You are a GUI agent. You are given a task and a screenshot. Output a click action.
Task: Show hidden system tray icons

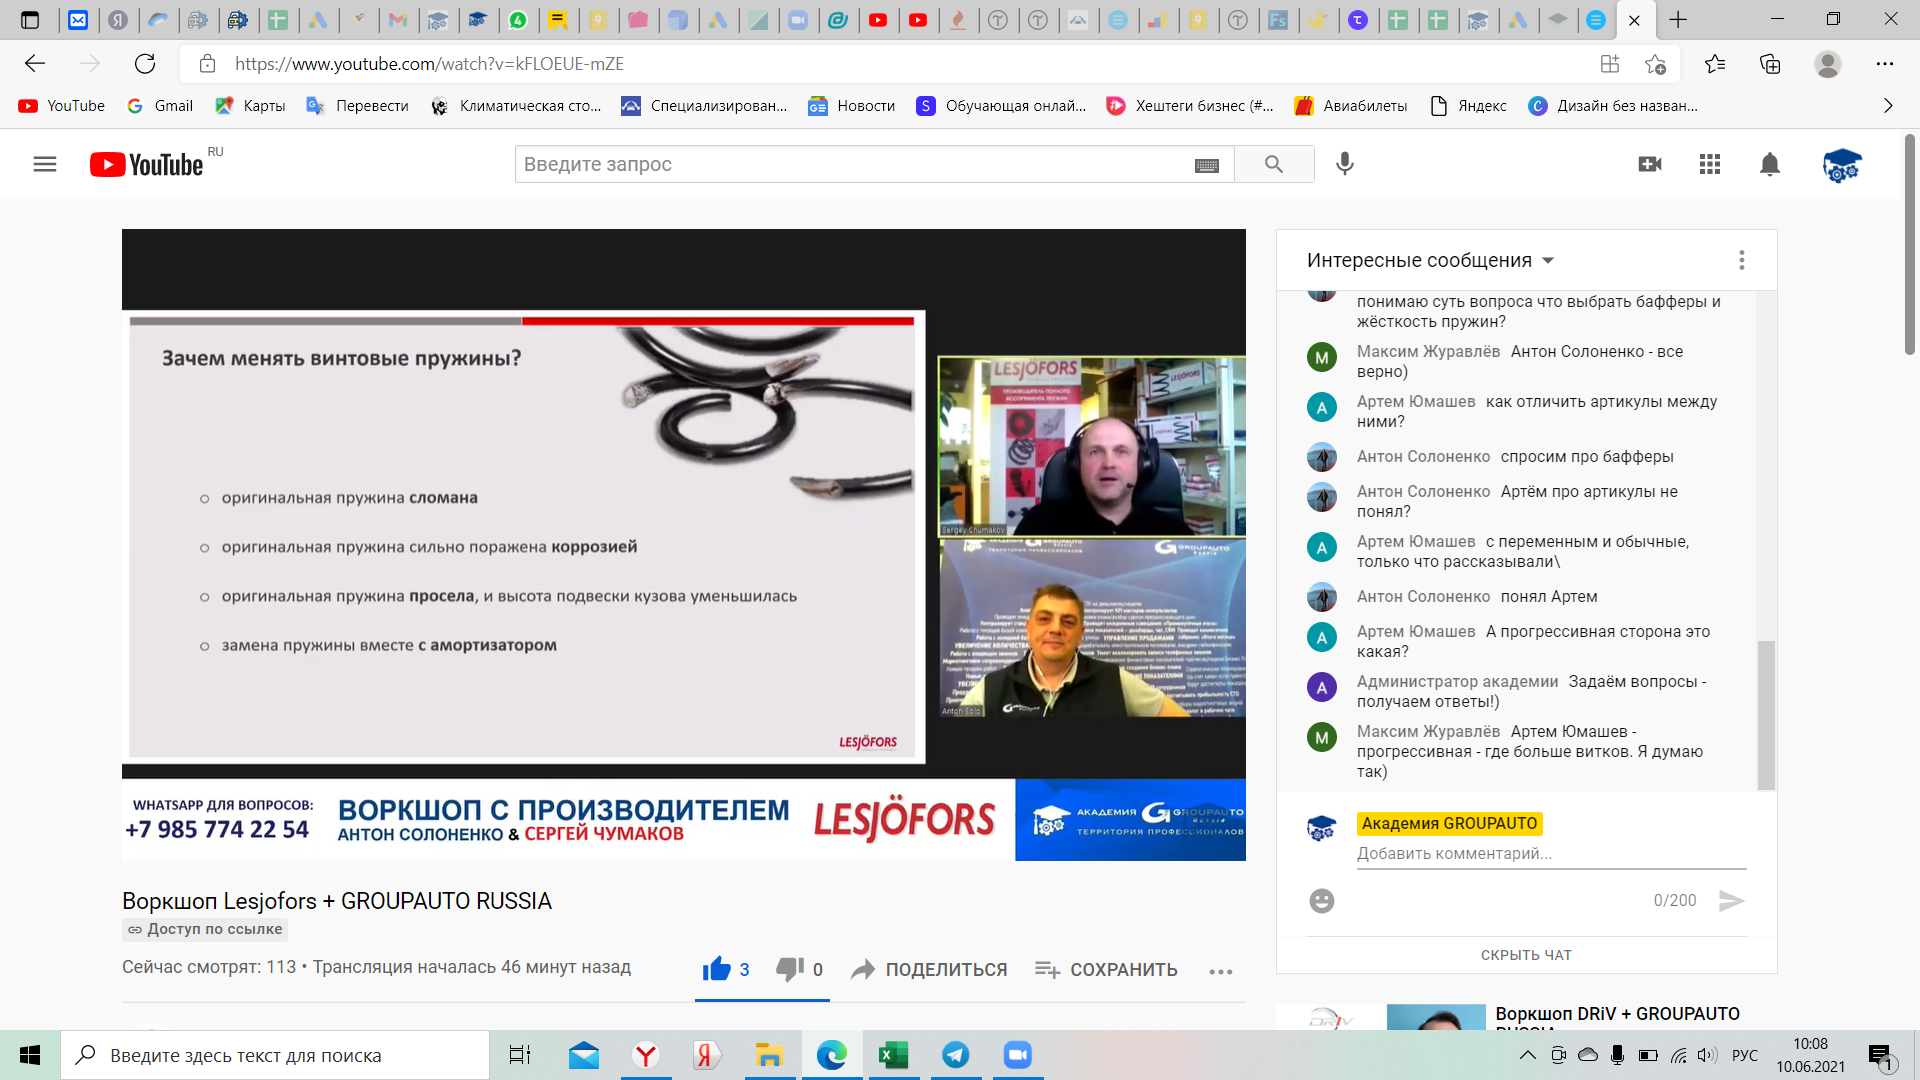1527,1055
